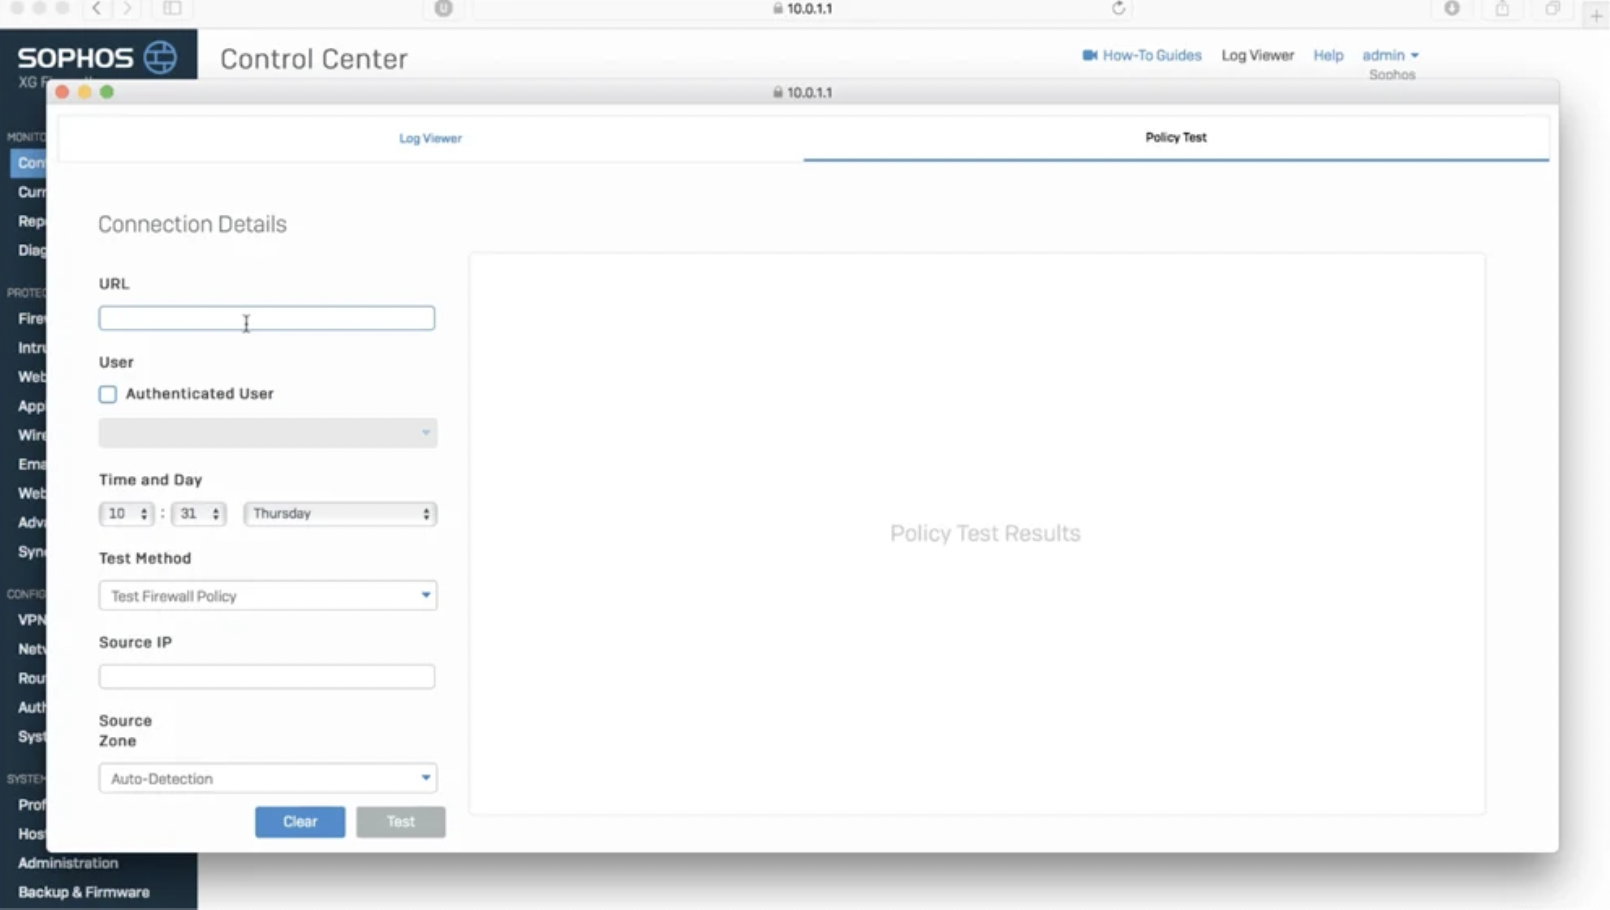
Task: Click the video camera icon beside How-To Guides
Action: 1089,55
